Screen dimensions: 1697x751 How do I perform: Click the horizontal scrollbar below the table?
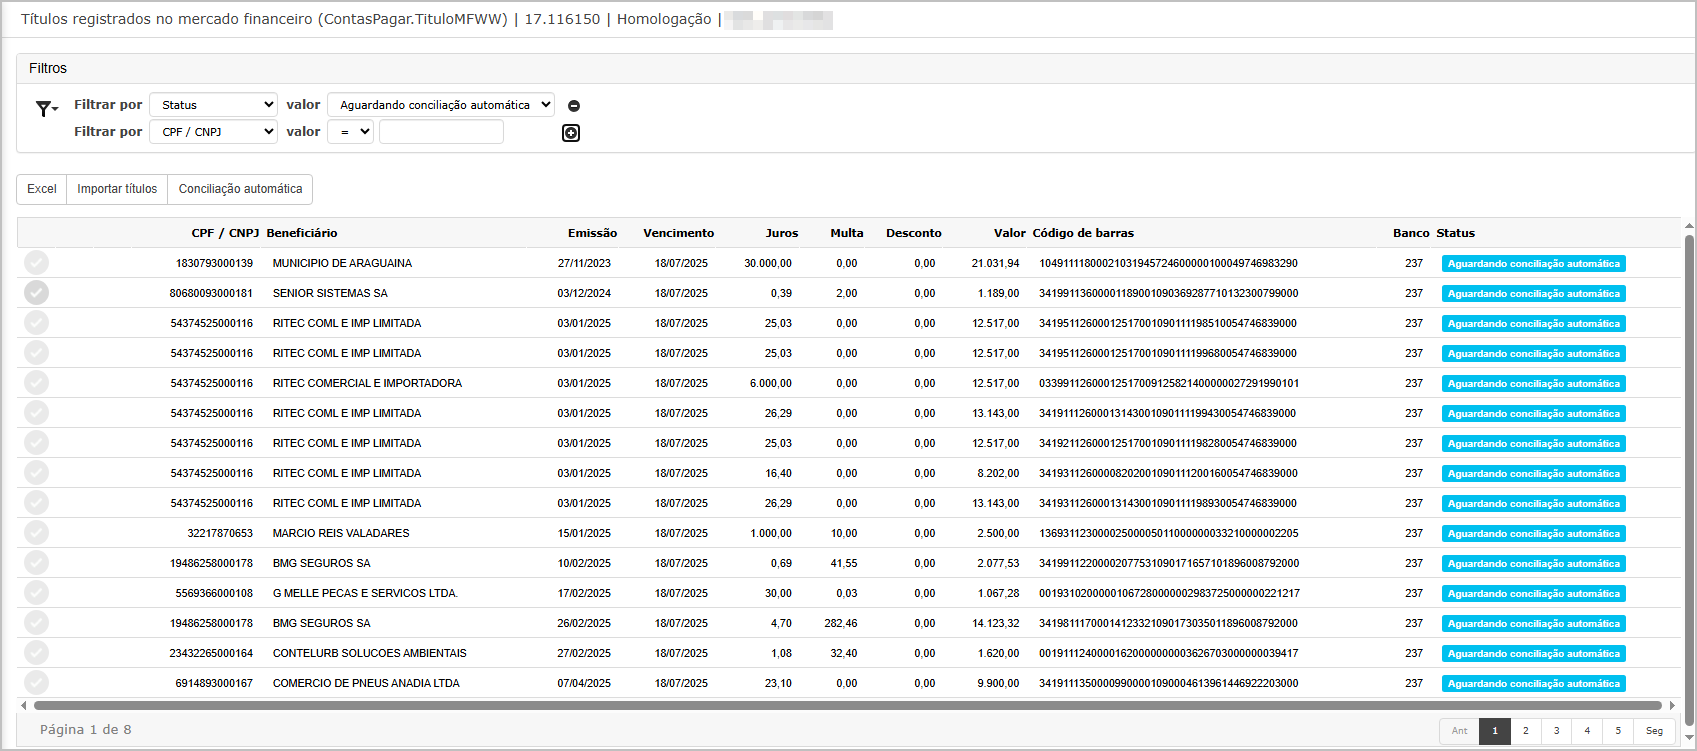846,705
